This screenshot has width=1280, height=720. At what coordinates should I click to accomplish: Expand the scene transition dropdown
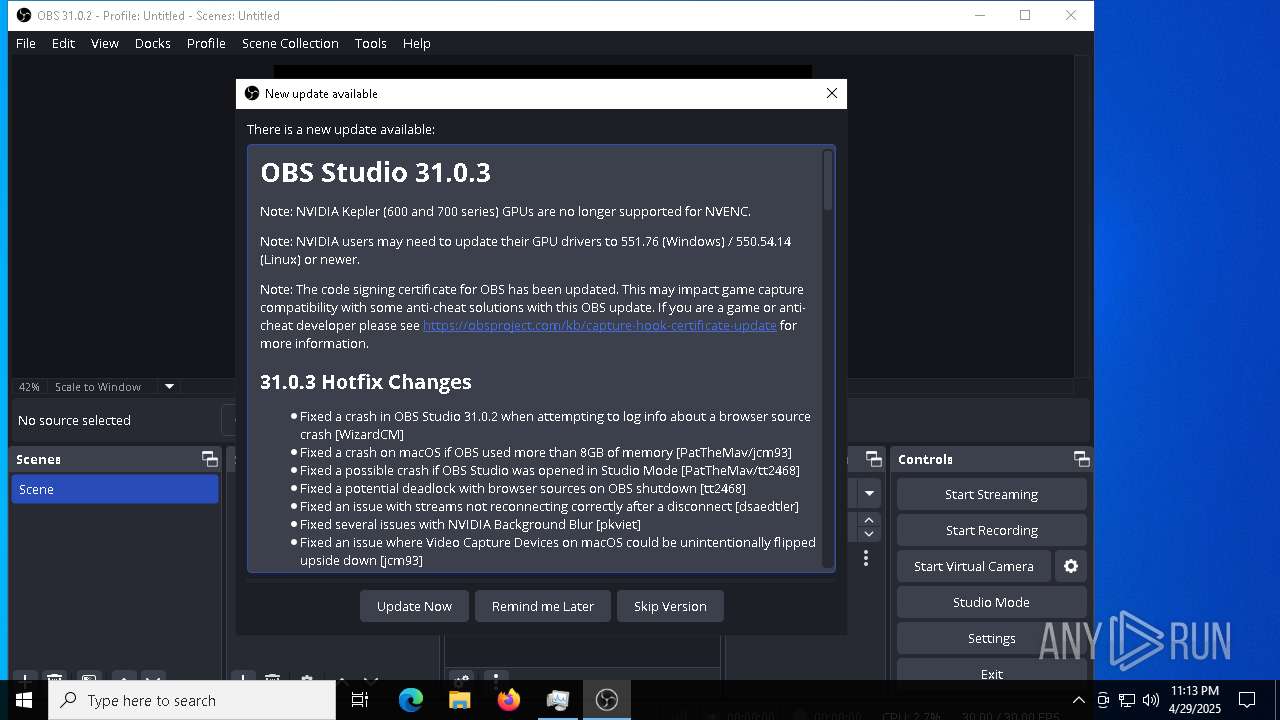tap(869, 493)
